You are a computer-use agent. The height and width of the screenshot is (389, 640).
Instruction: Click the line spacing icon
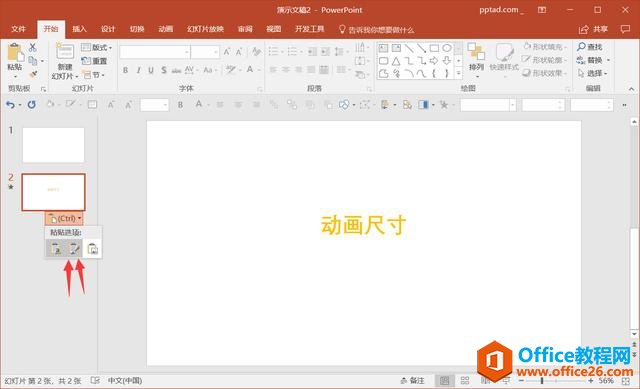point(339,51)
